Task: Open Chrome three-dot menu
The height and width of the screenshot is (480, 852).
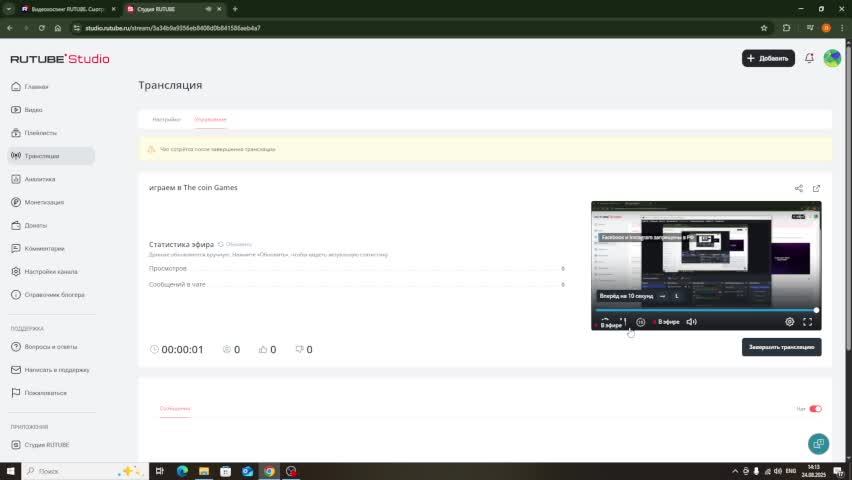Action: (842, 28)
